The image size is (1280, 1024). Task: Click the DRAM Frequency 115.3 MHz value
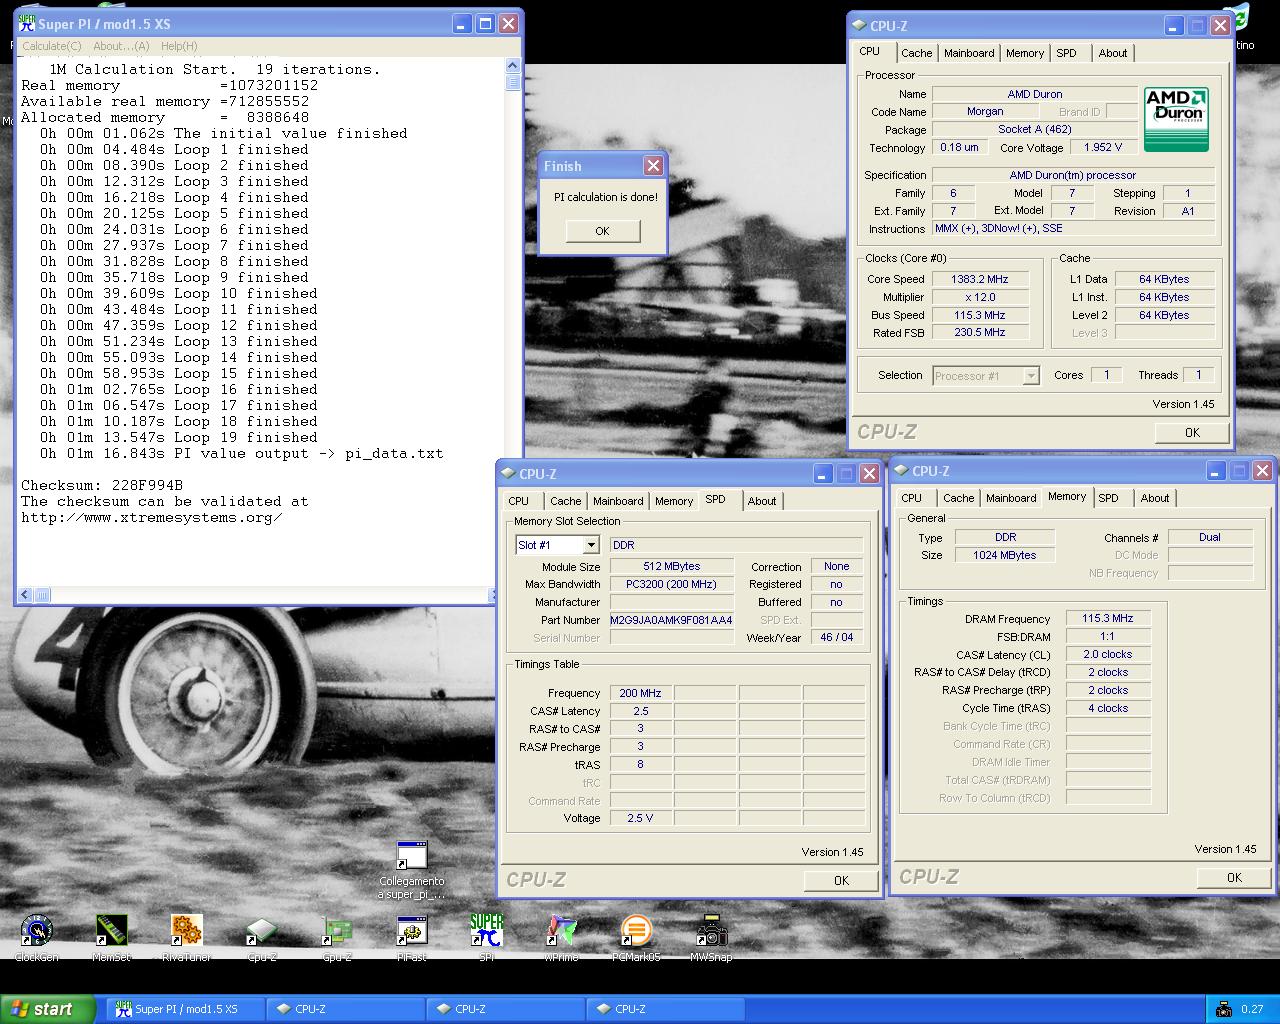(1108, 618)
